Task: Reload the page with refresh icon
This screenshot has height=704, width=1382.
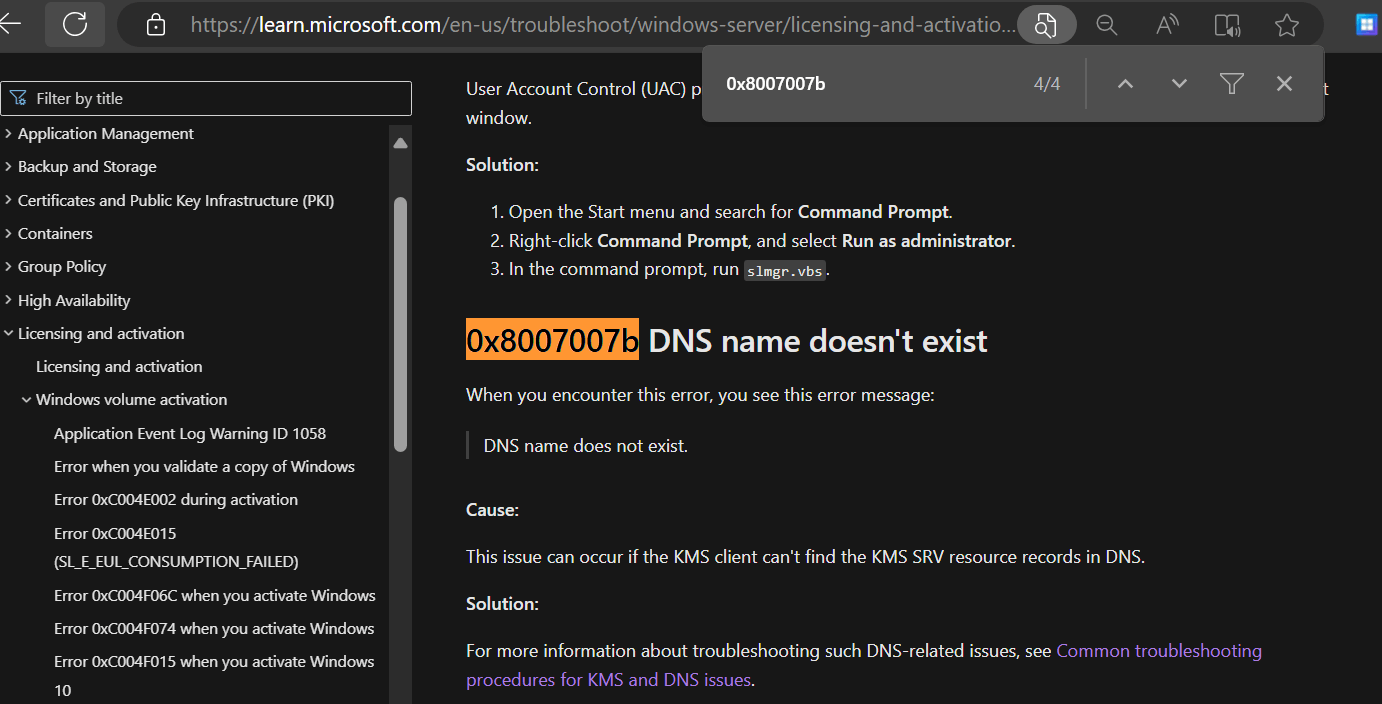Action: tap(75, 24)
